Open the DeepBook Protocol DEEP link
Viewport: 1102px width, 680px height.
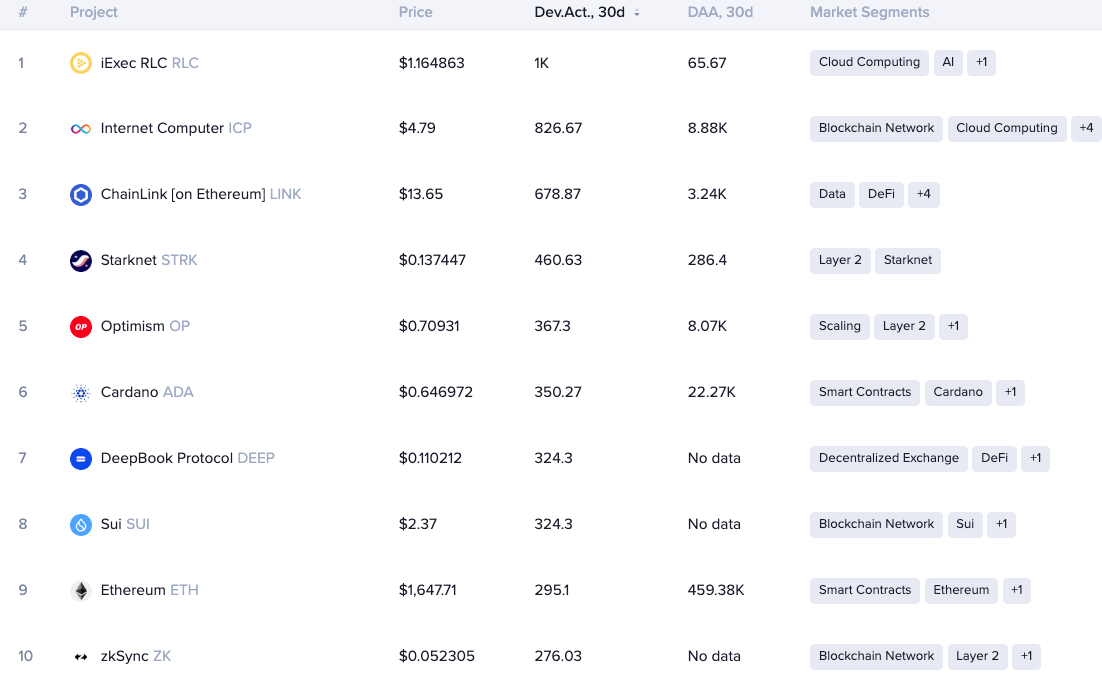(x=187, y=459)
